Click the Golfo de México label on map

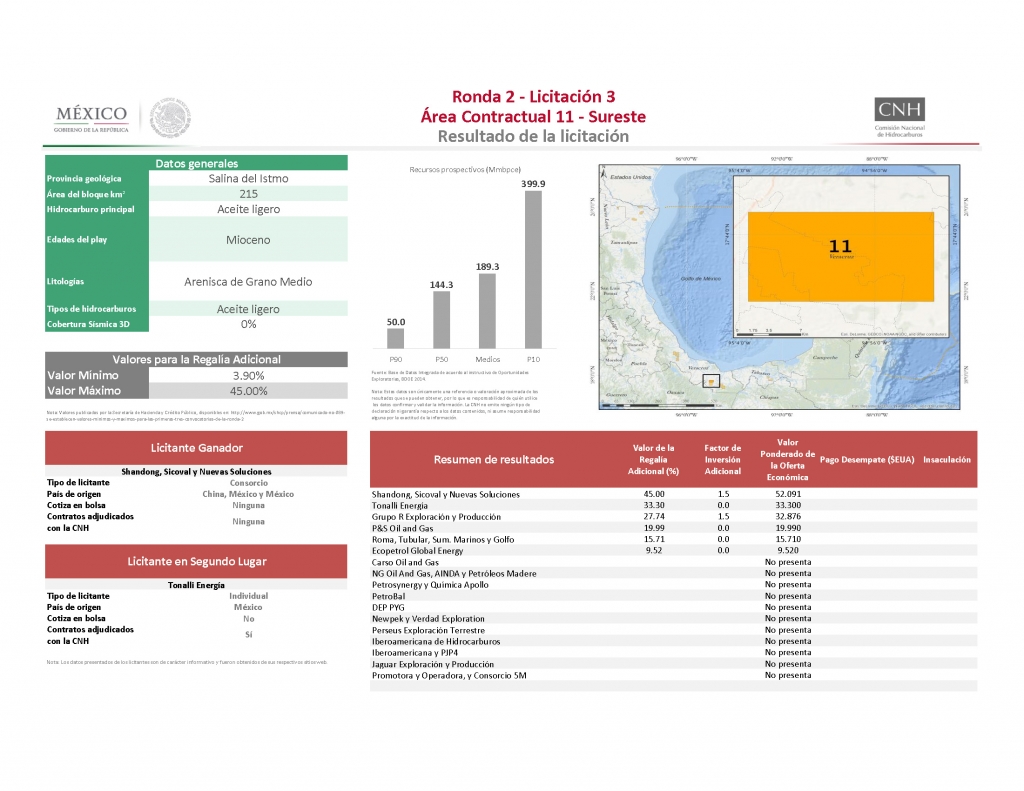(701, 277)
